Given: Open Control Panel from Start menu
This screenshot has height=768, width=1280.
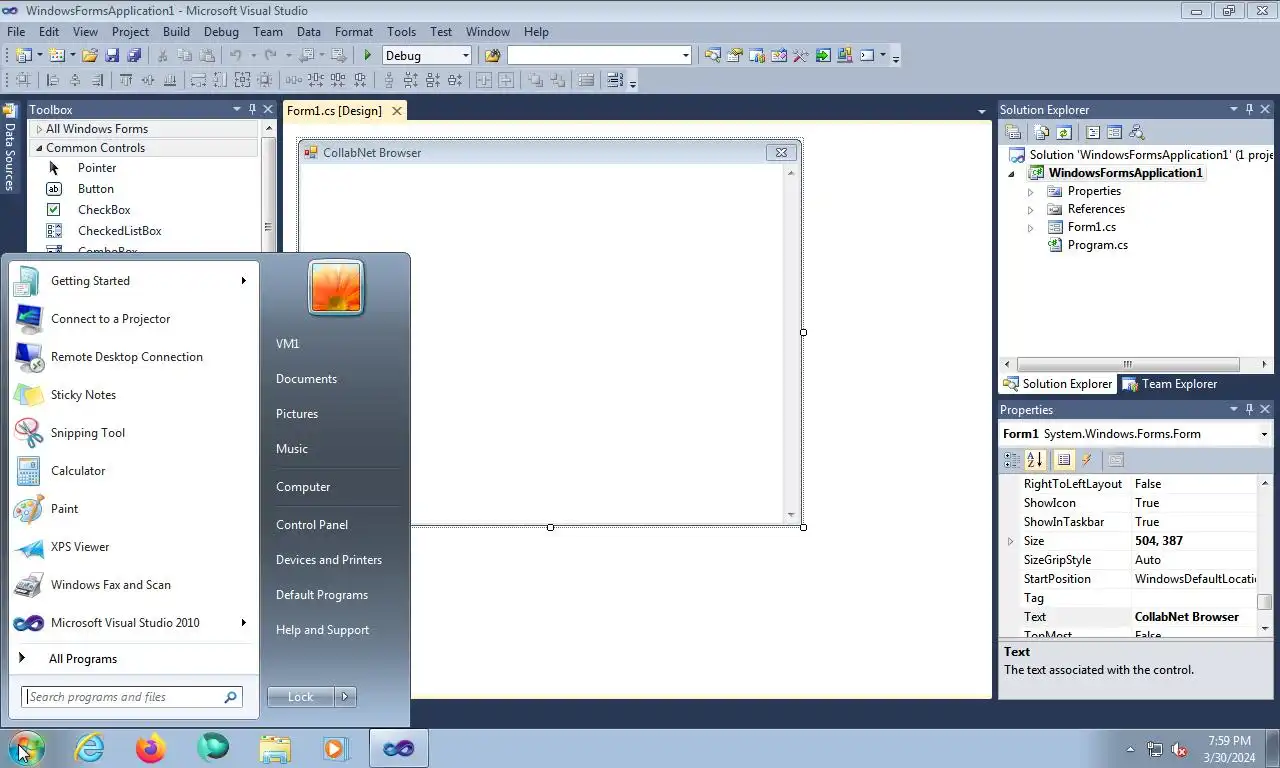Looking at the screenshot, I should click(312, 525).
